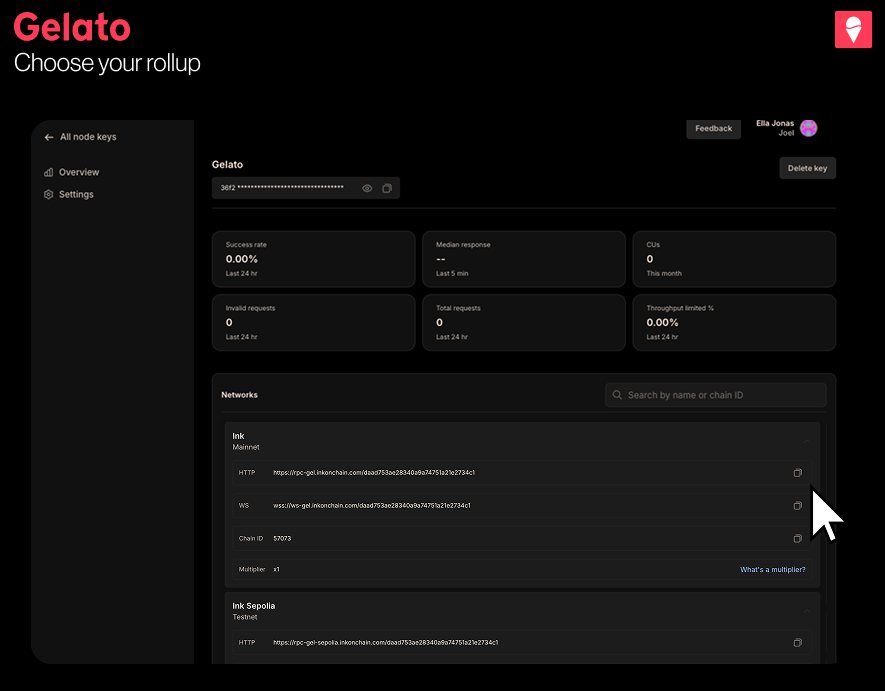This screenshot has height=691, width=885.
Task: Click the Ella Jonas account name
Action: [775, 123]
